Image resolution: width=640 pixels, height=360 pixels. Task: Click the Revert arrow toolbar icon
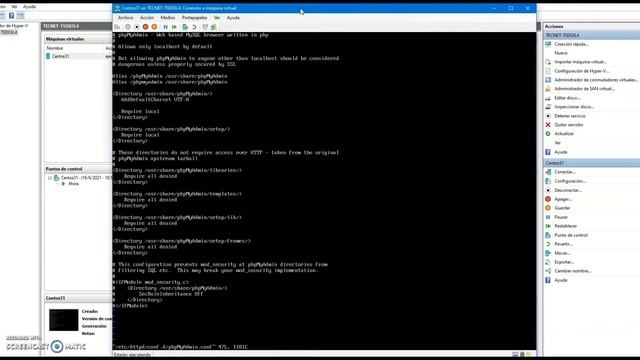click(194, 27)
